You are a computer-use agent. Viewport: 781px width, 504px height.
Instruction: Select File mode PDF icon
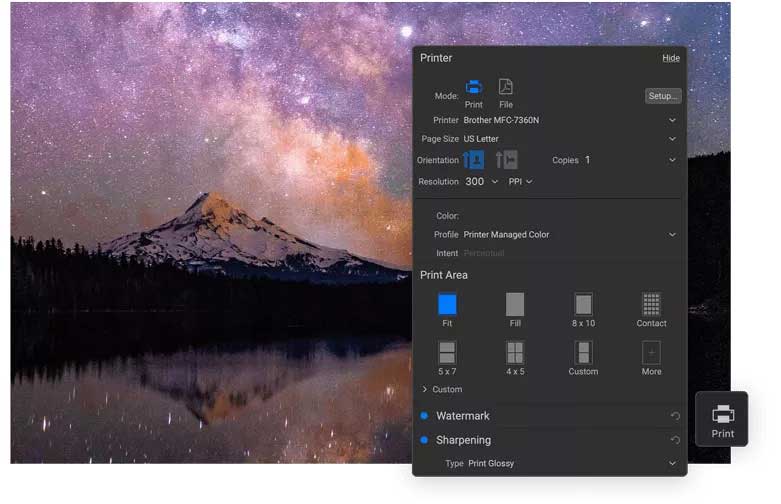click(x=506, y=87)
